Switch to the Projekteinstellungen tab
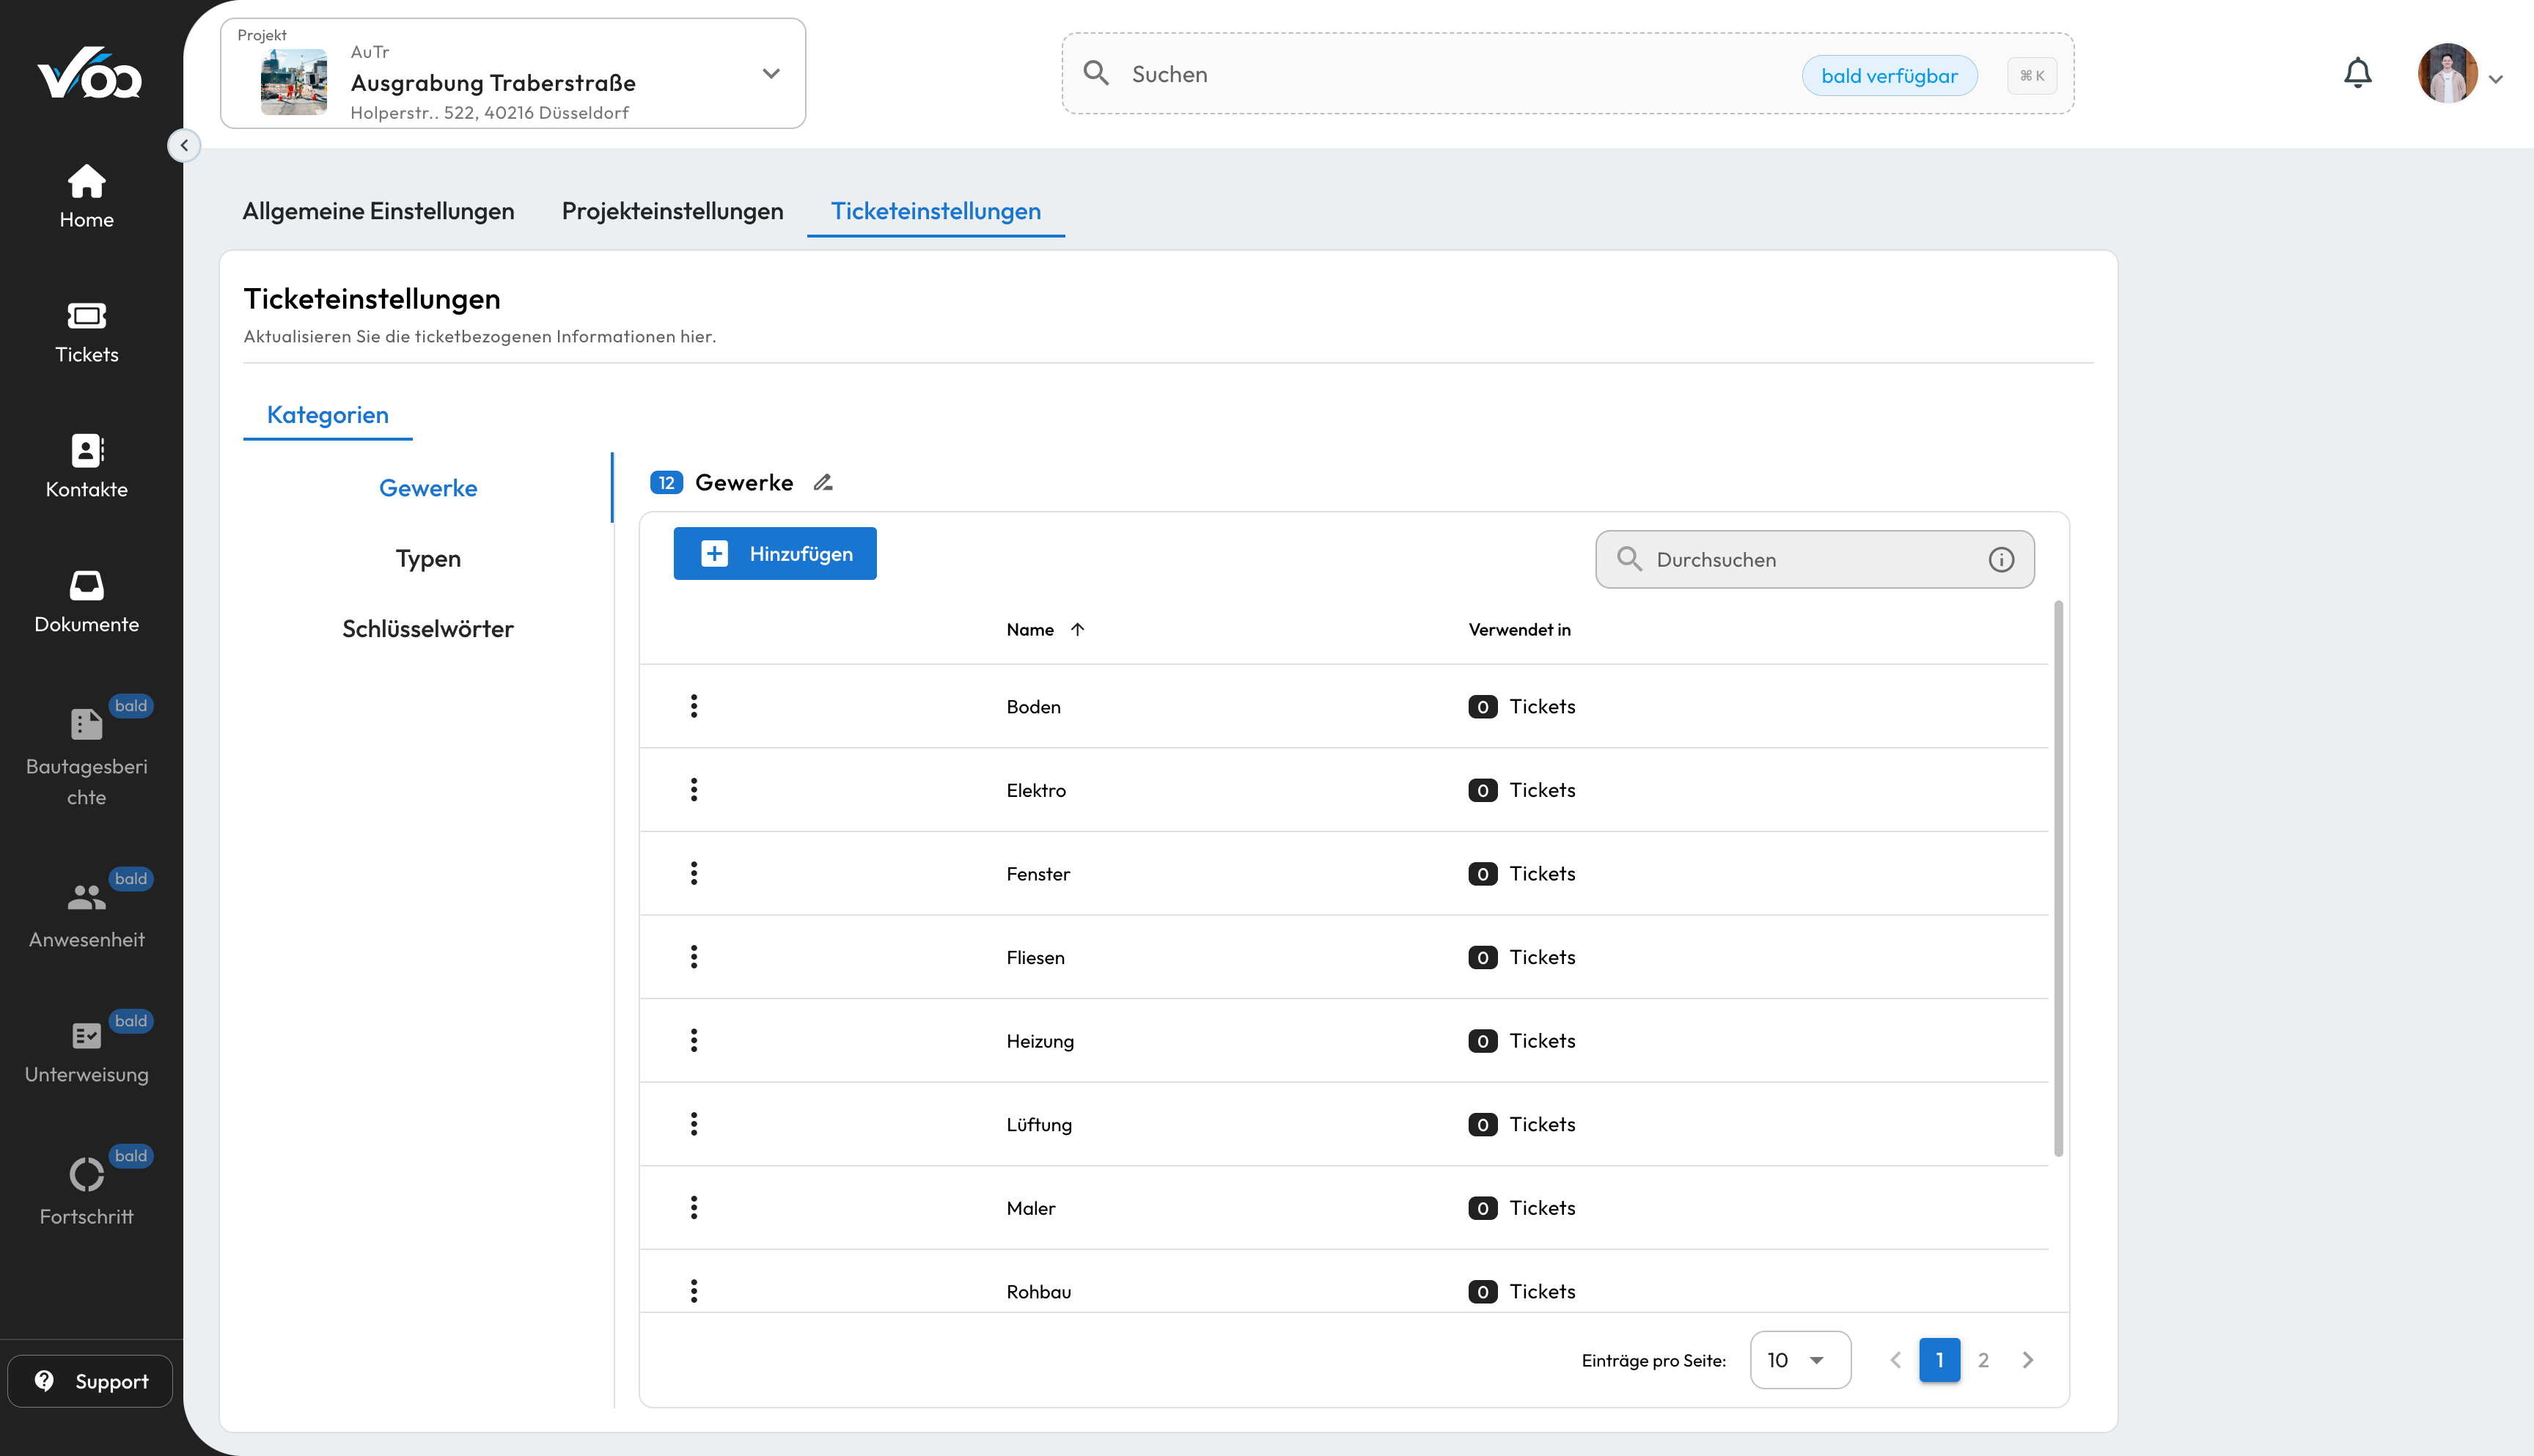Viewport: 2534px width, 1456px height. (671, 211)
